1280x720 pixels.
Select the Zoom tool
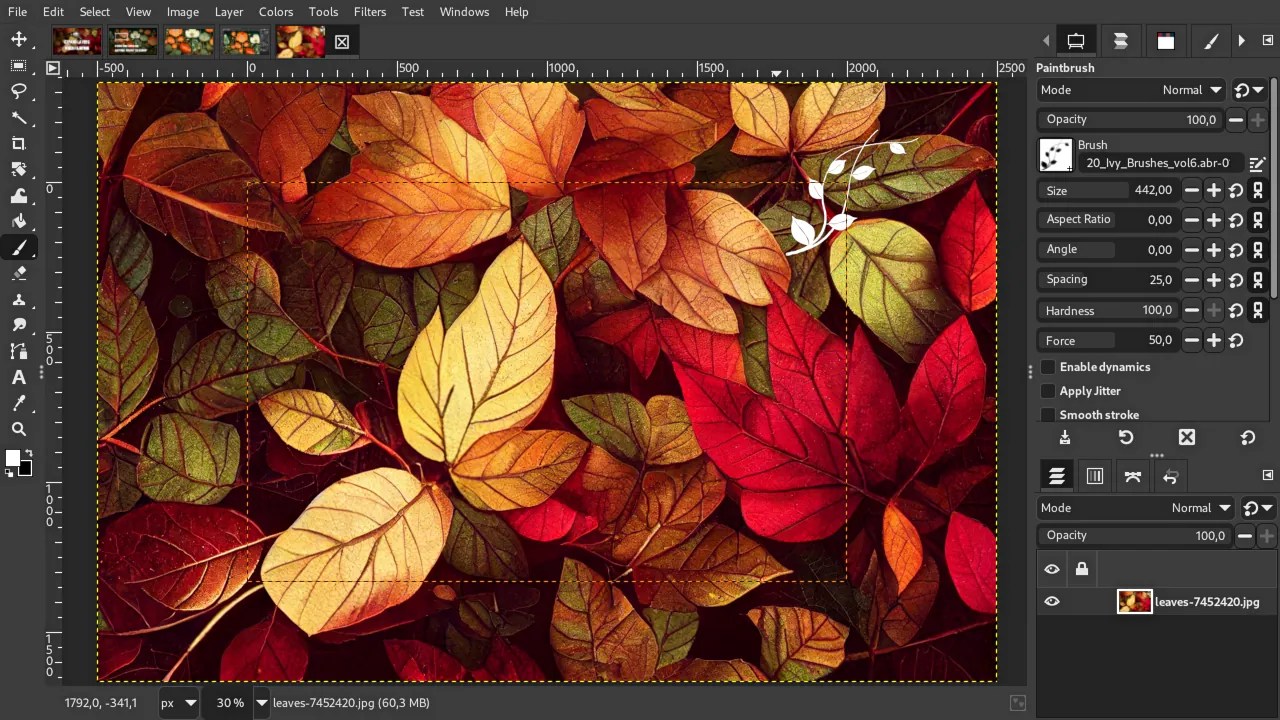click(x=20, y=428)
